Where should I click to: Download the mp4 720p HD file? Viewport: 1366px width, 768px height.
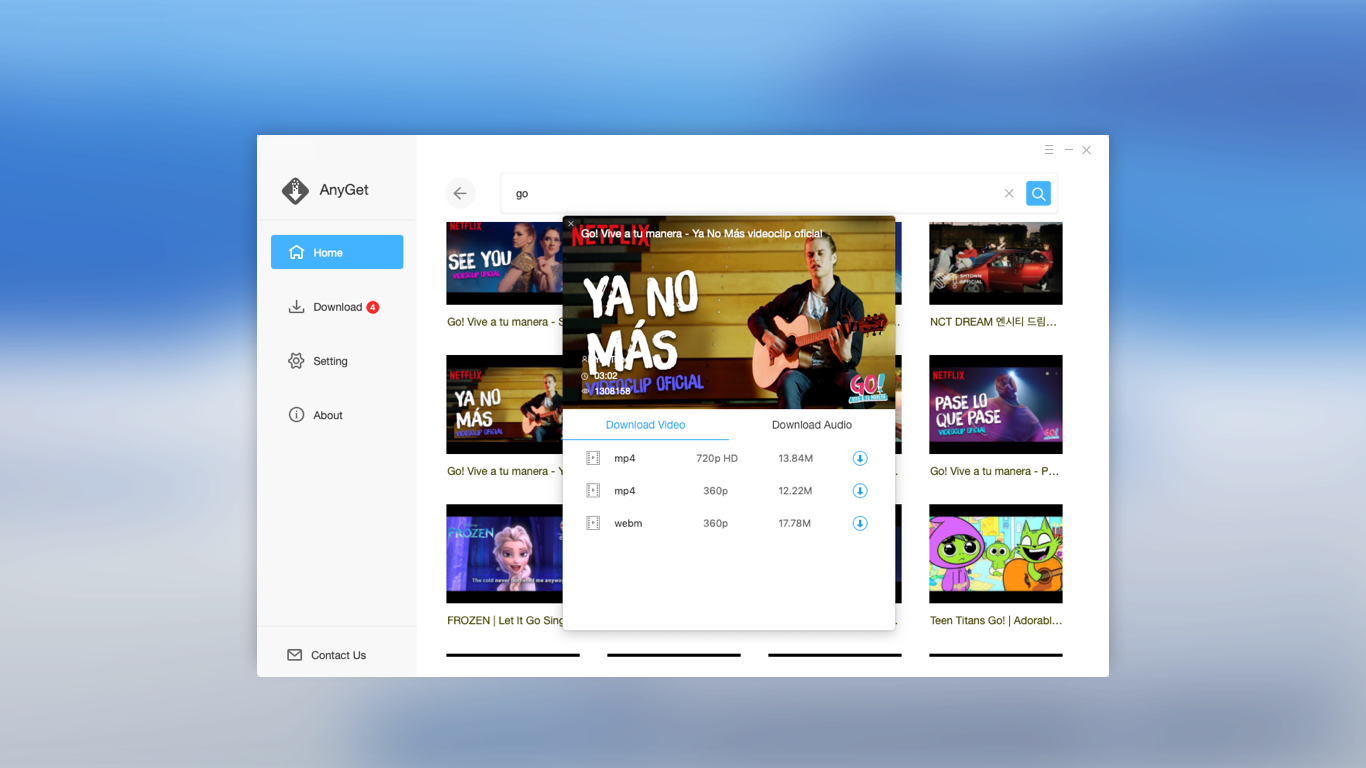(860, 458)
